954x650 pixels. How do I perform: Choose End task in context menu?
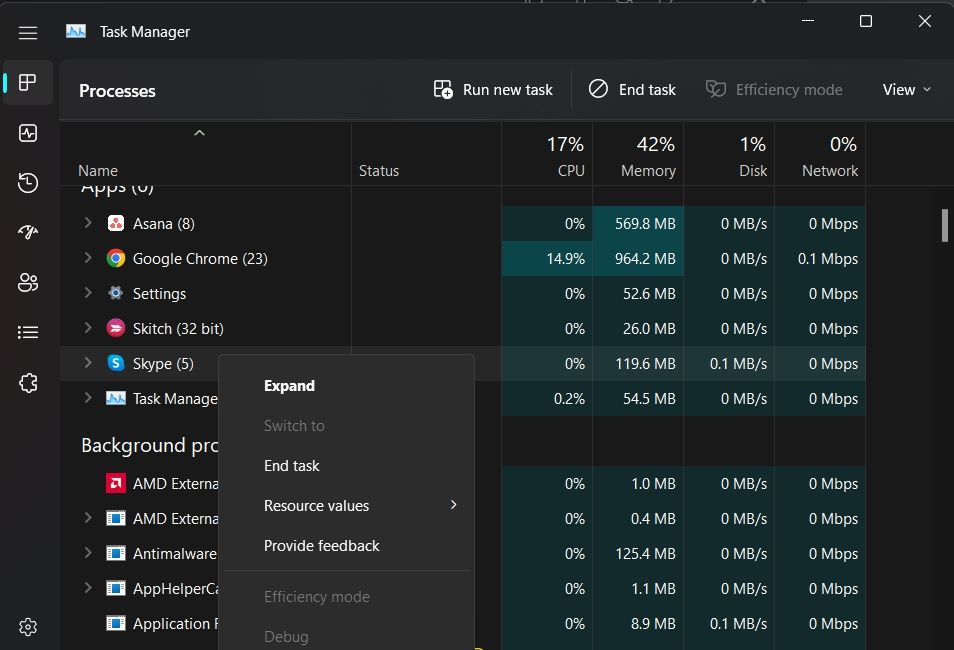[292, 466]
